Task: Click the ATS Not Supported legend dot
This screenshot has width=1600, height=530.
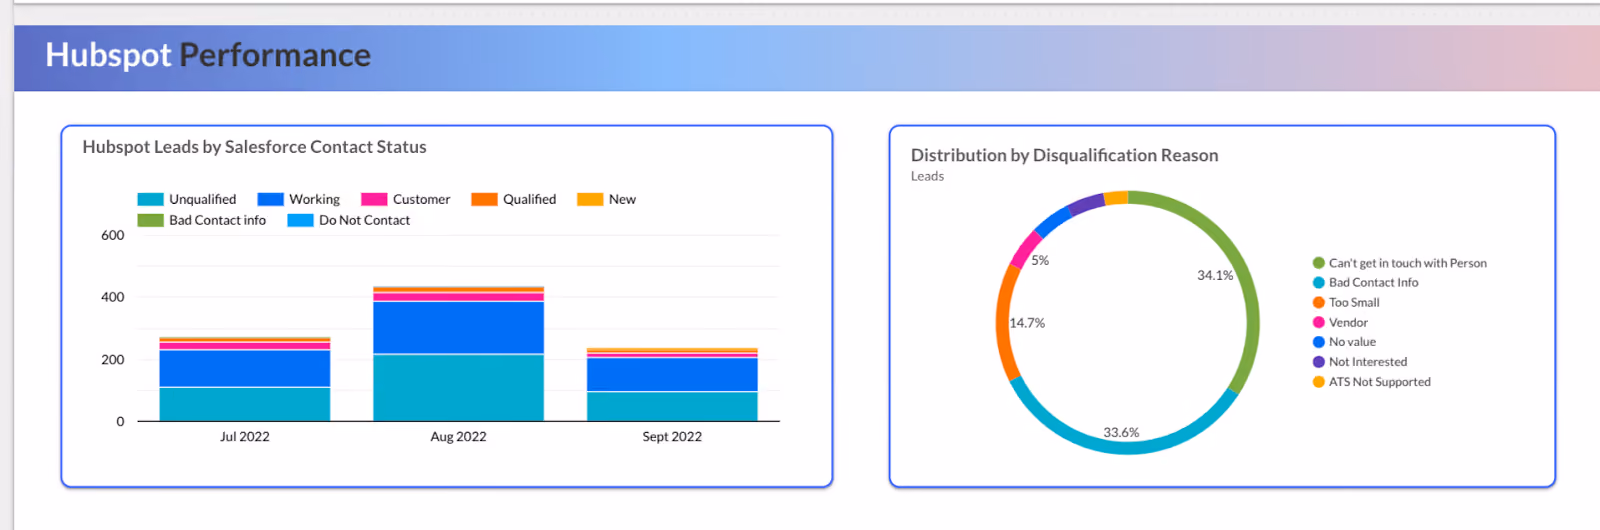Action: tap(1319, 382)
